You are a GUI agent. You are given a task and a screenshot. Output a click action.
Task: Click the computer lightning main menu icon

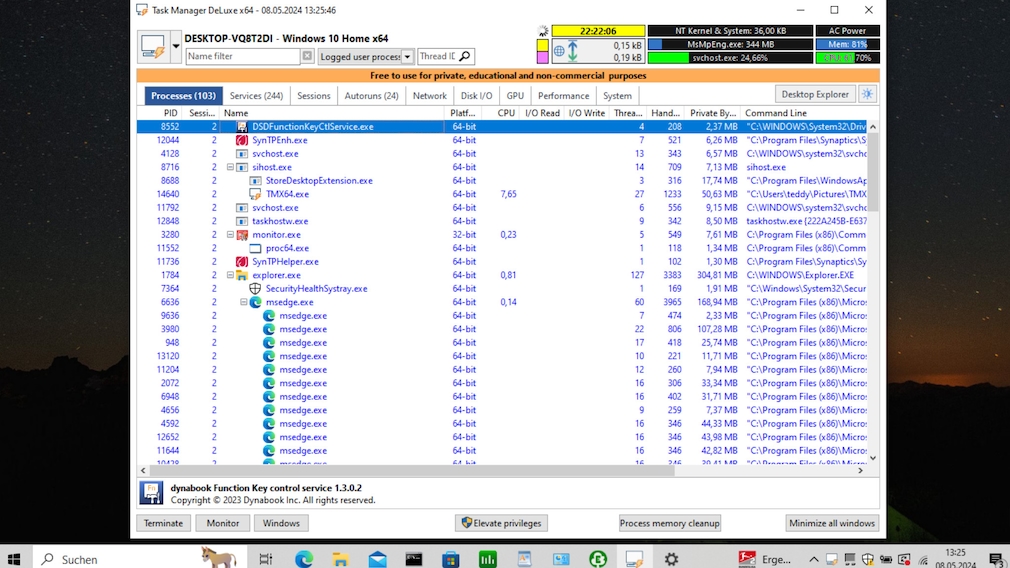pyautogui.click(x=153, y=47)
